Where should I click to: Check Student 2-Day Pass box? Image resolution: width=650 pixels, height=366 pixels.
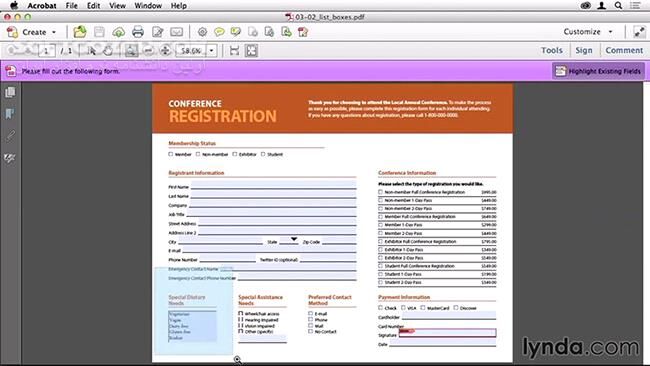(380, 282)
